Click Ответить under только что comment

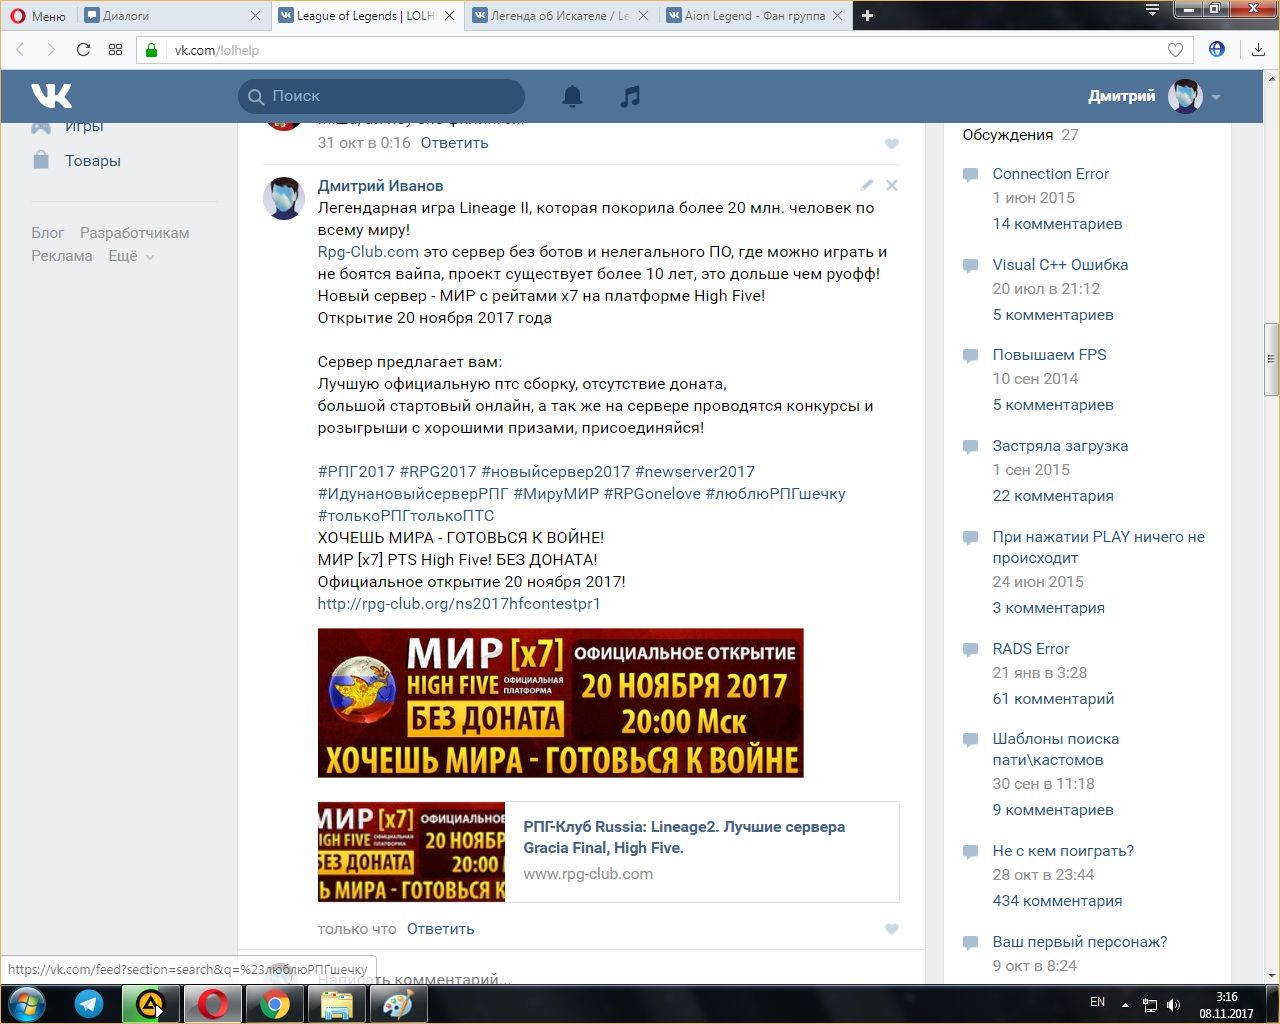coord(440,929)
